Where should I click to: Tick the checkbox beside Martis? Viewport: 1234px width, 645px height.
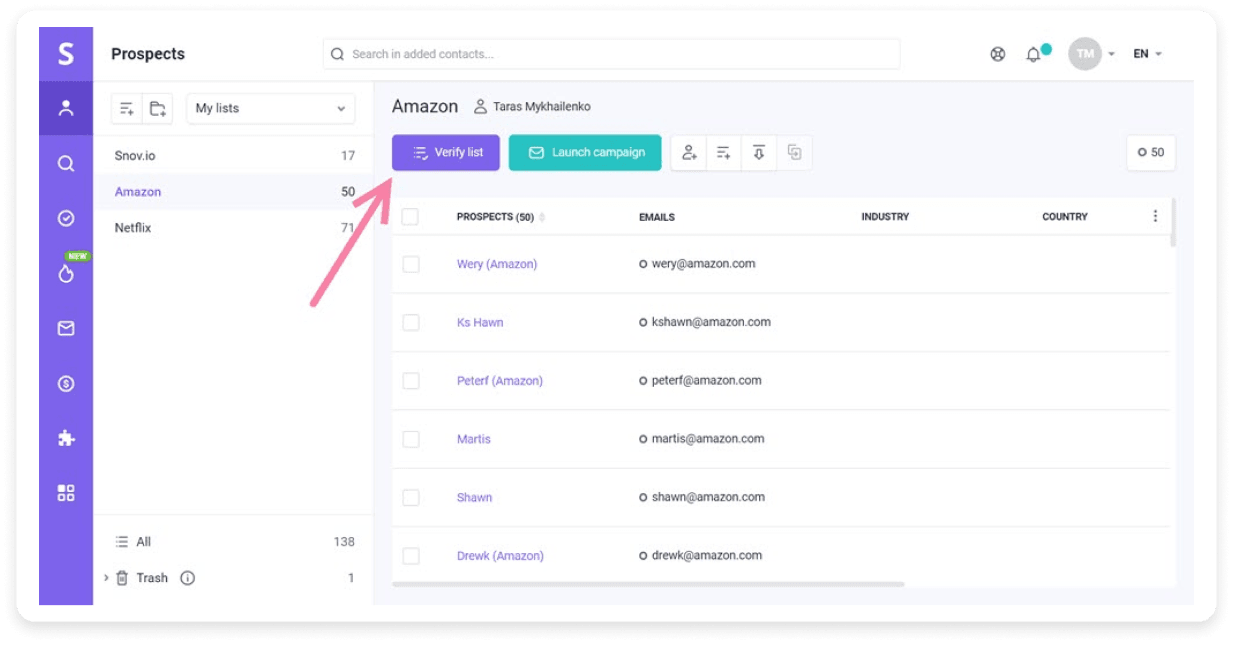click(x=411, y=438)
